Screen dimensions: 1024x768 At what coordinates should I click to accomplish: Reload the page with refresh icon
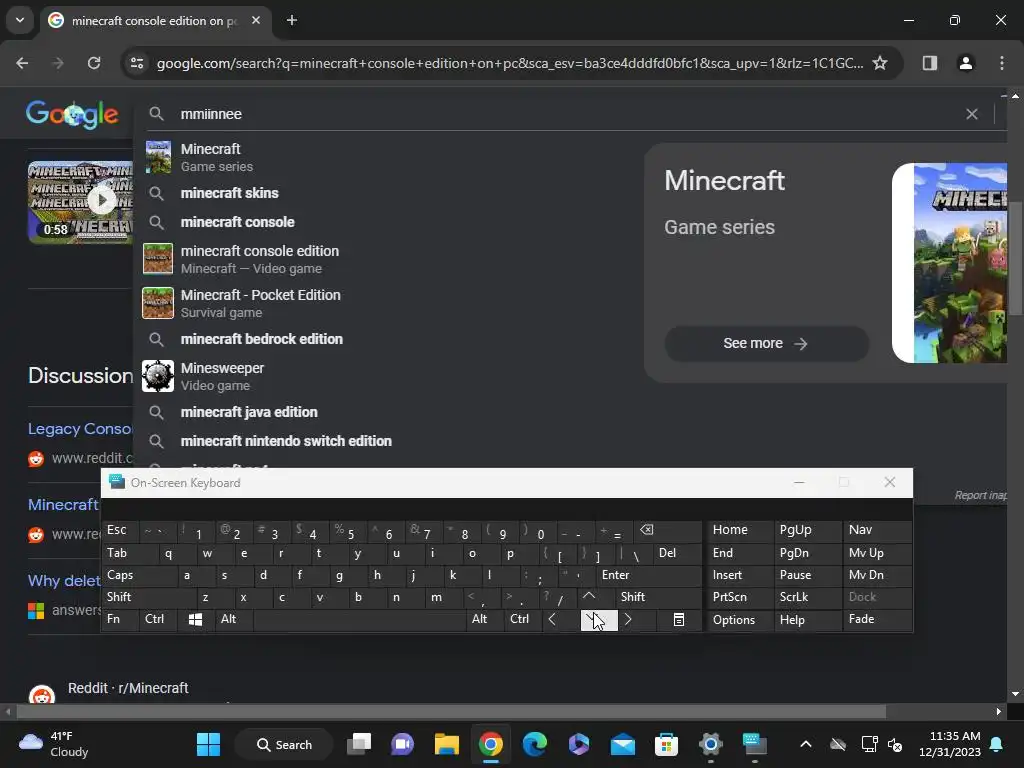coord(94,63)
